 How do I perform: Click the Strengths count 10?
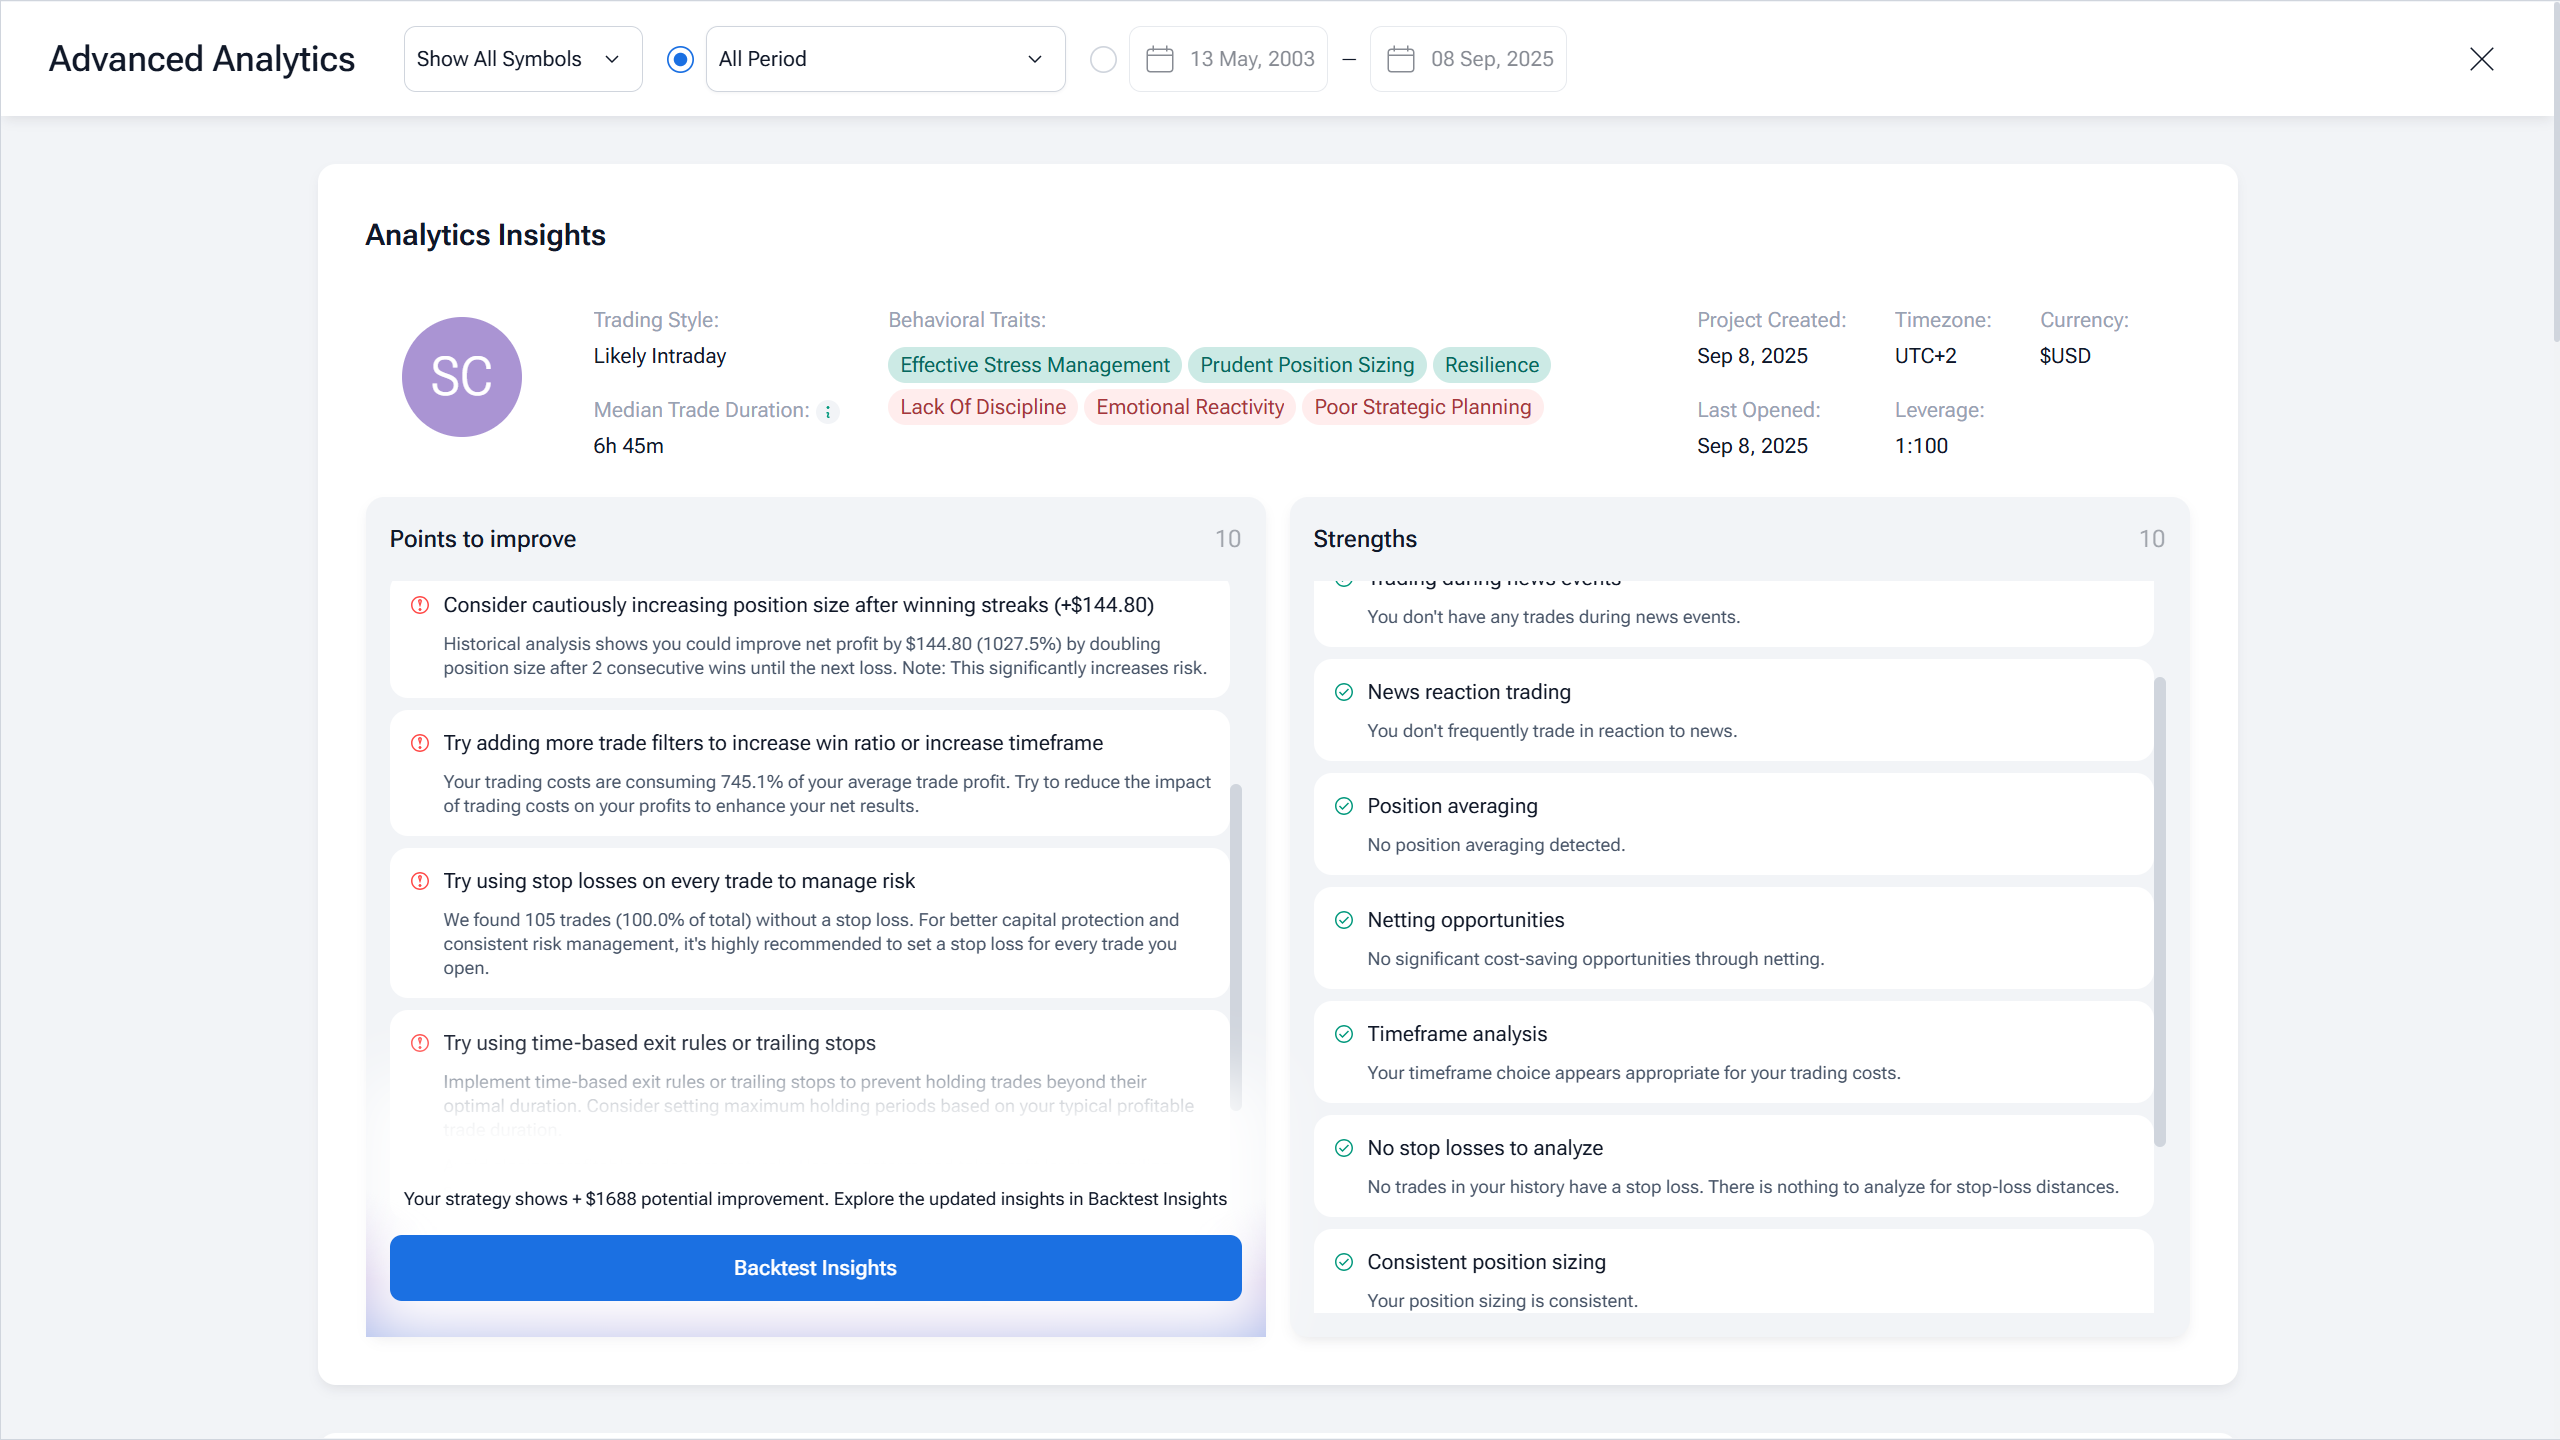(2152, 539)
